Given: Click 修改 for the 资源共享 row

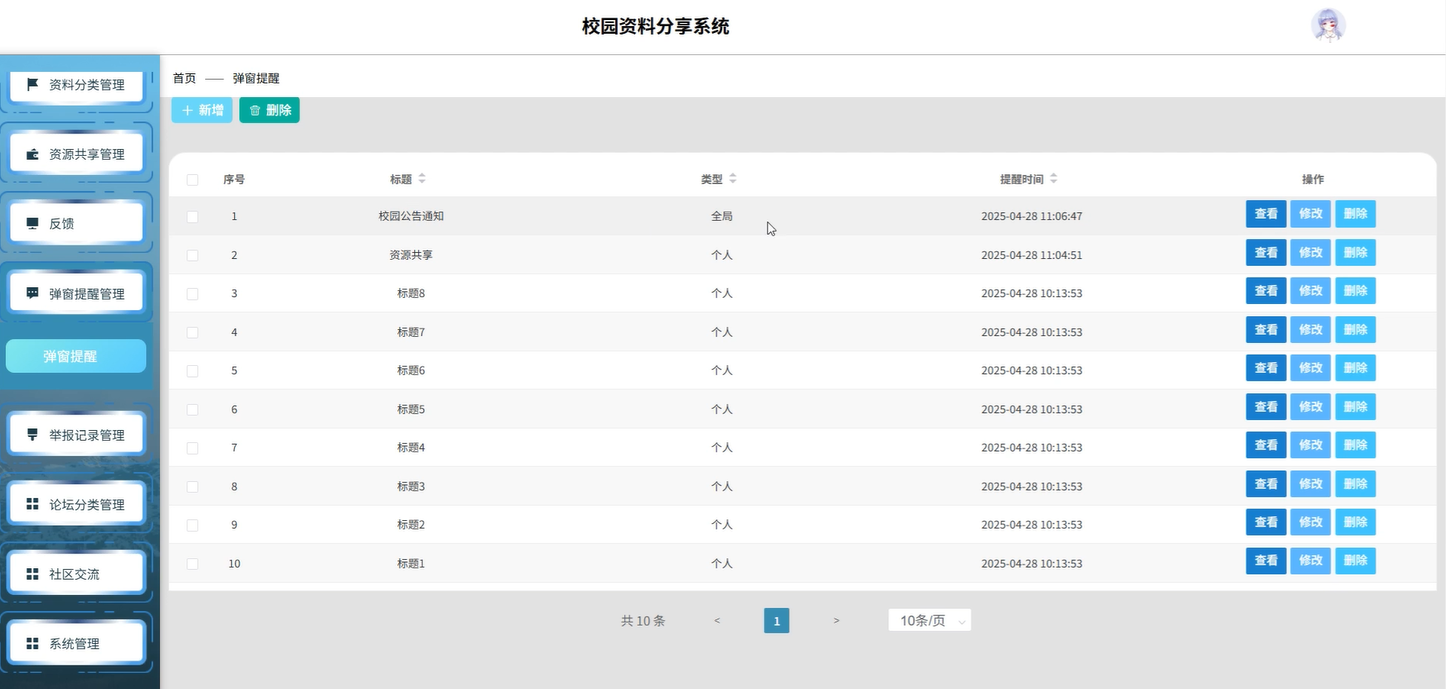Looking at the screenshot, I should click(1311, 252).
